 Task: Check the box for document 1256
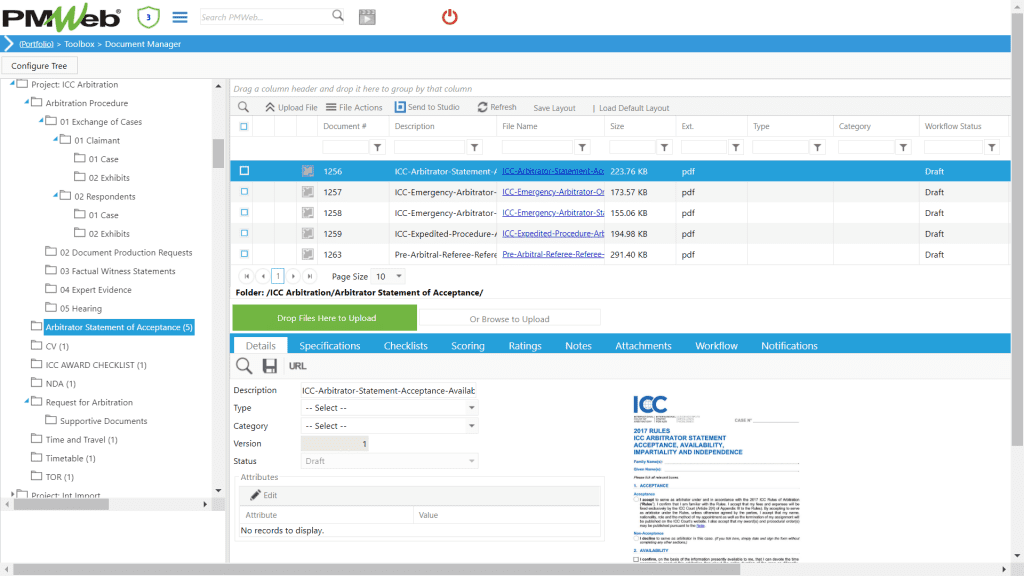pos(244,171)
